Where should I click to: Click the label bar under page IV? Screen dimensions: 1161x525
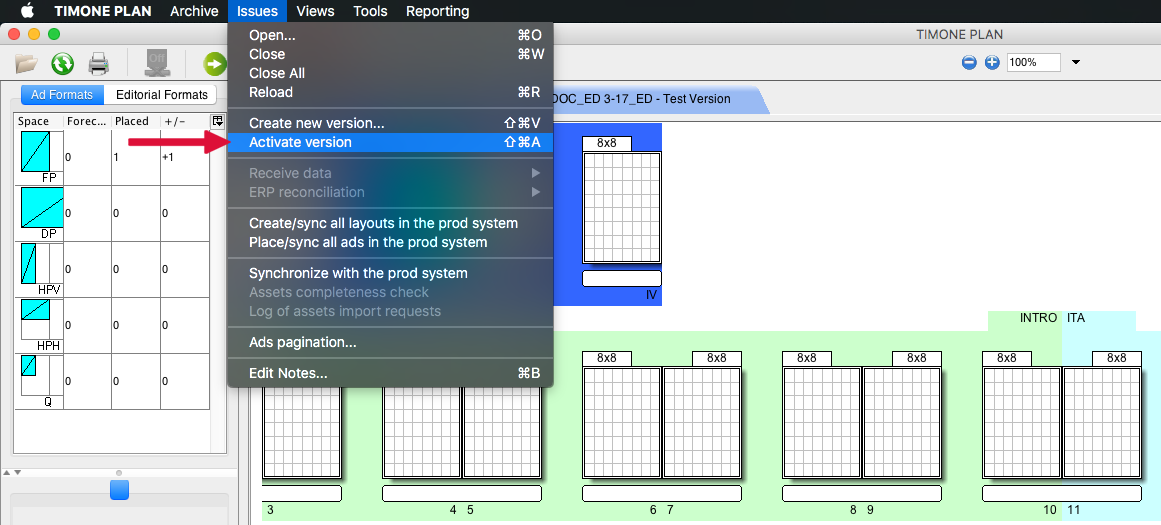[x=621, y=278]
